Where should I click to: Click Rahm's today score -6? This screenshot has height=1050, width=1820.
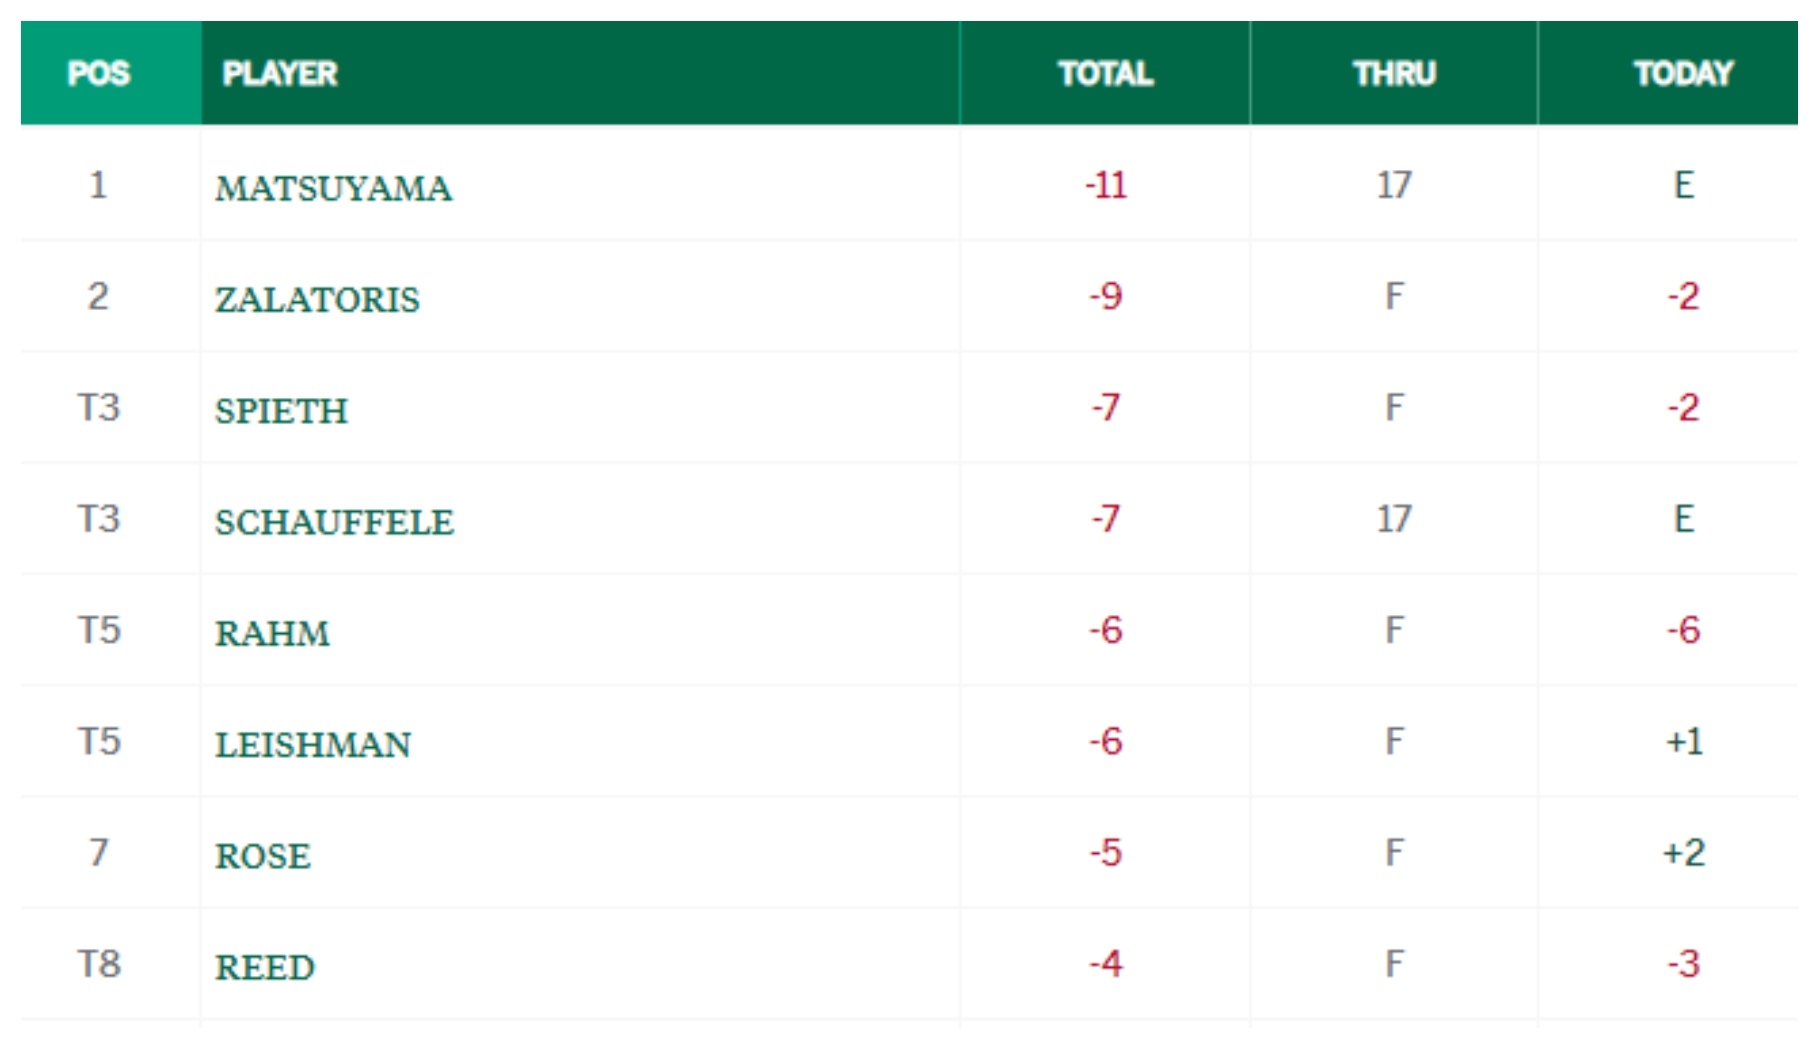pyautogui.click(x=1683, y=630)
